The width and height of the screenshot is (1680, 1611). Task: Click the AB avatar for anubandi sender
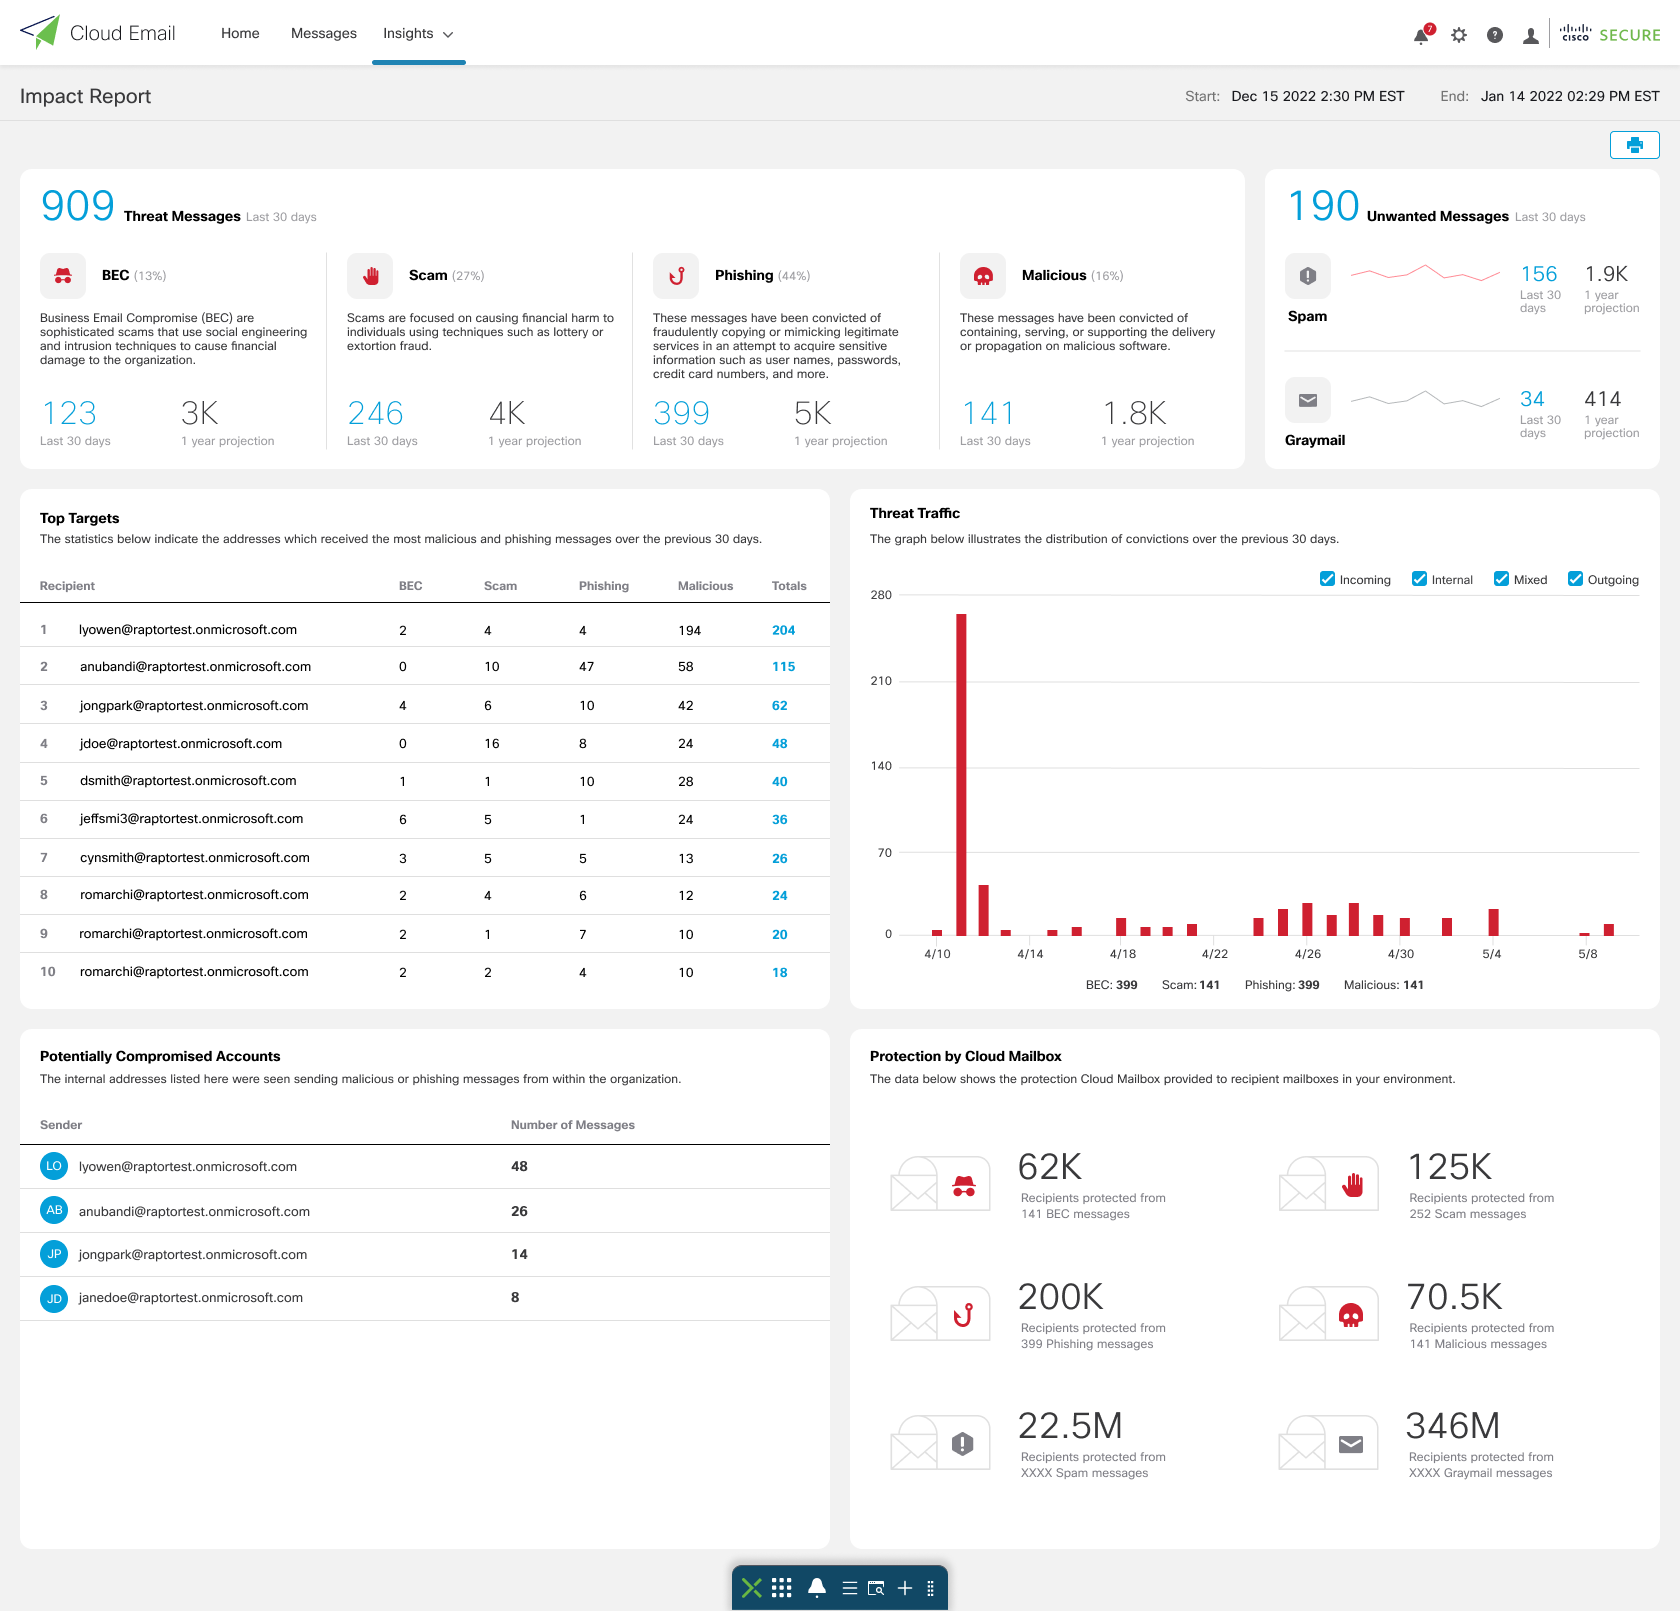(x=54, y=1210)
